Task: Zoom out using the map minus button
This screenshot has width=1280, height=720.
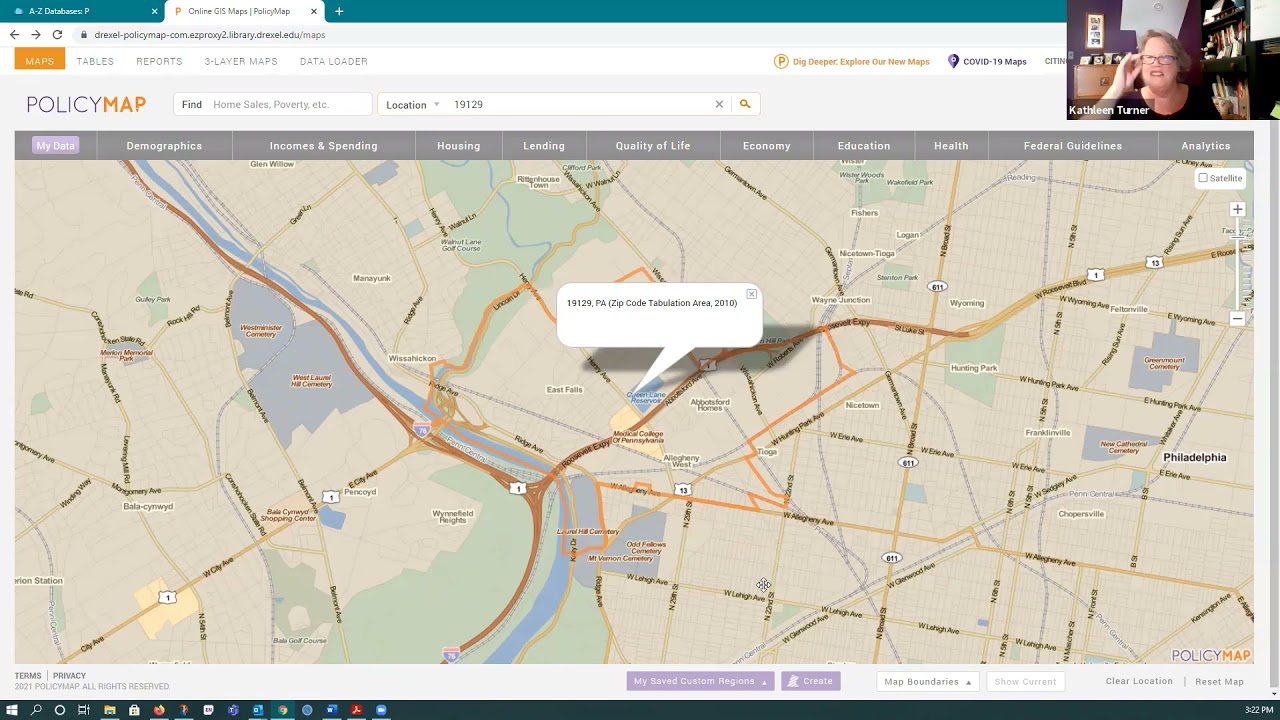Action: click(1237, 319)
